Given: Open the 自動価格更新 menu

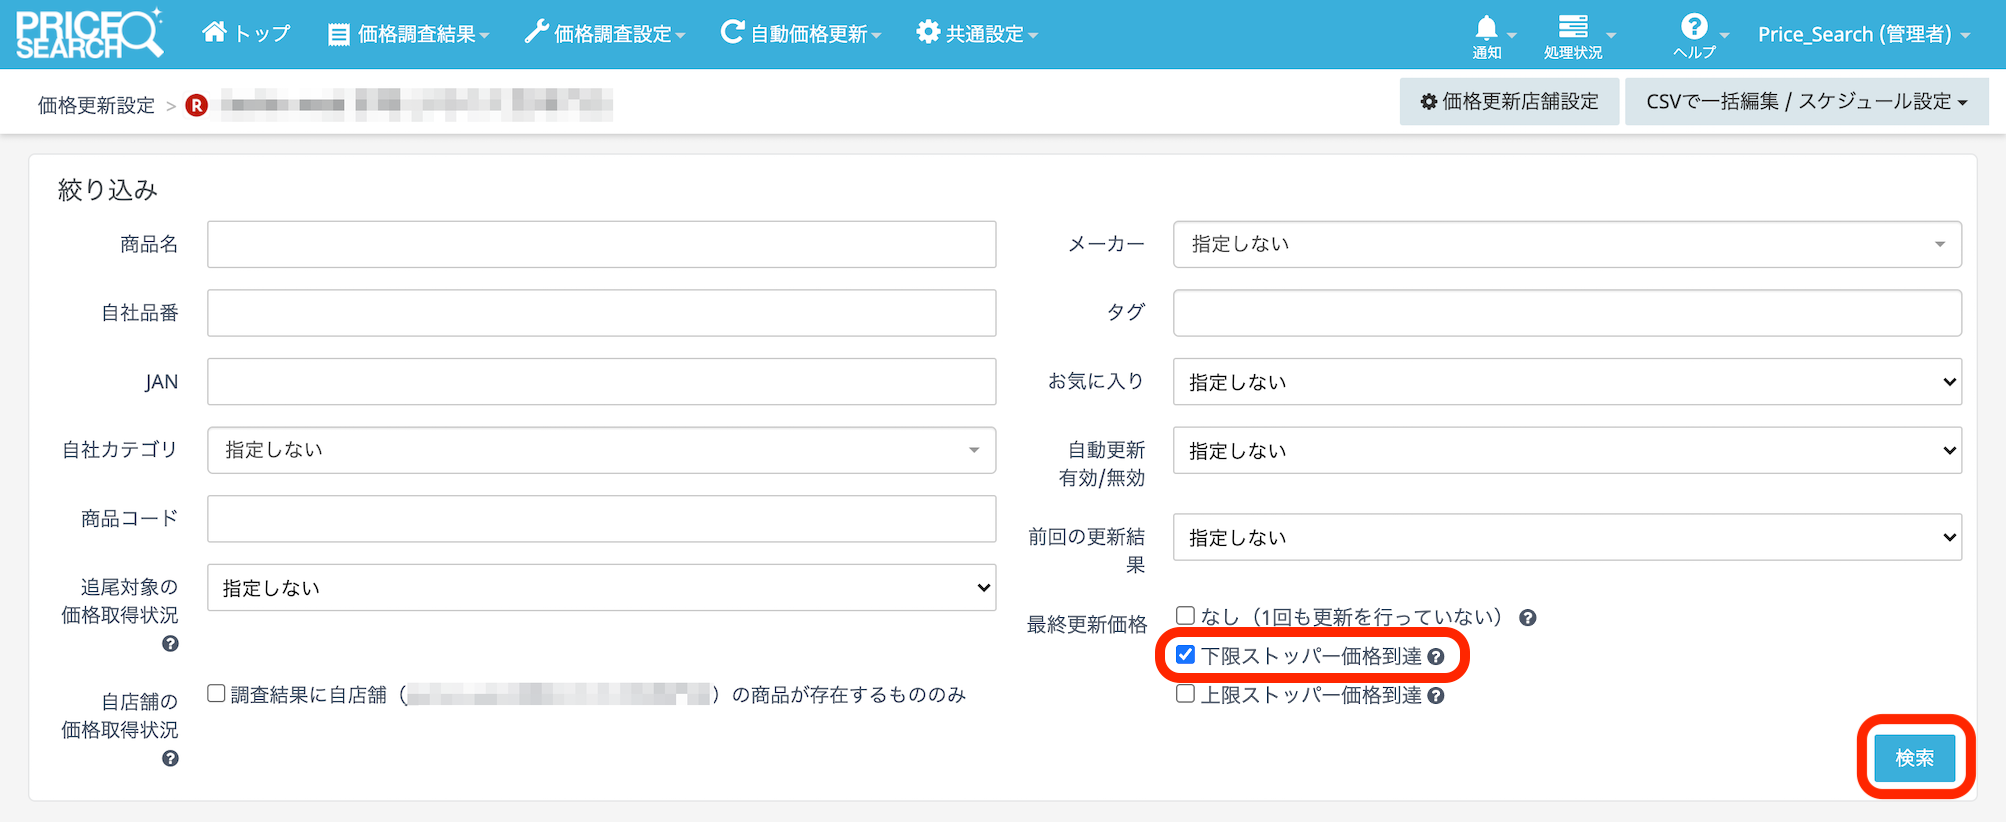Looking at the screenshot, I should point(800,34).
